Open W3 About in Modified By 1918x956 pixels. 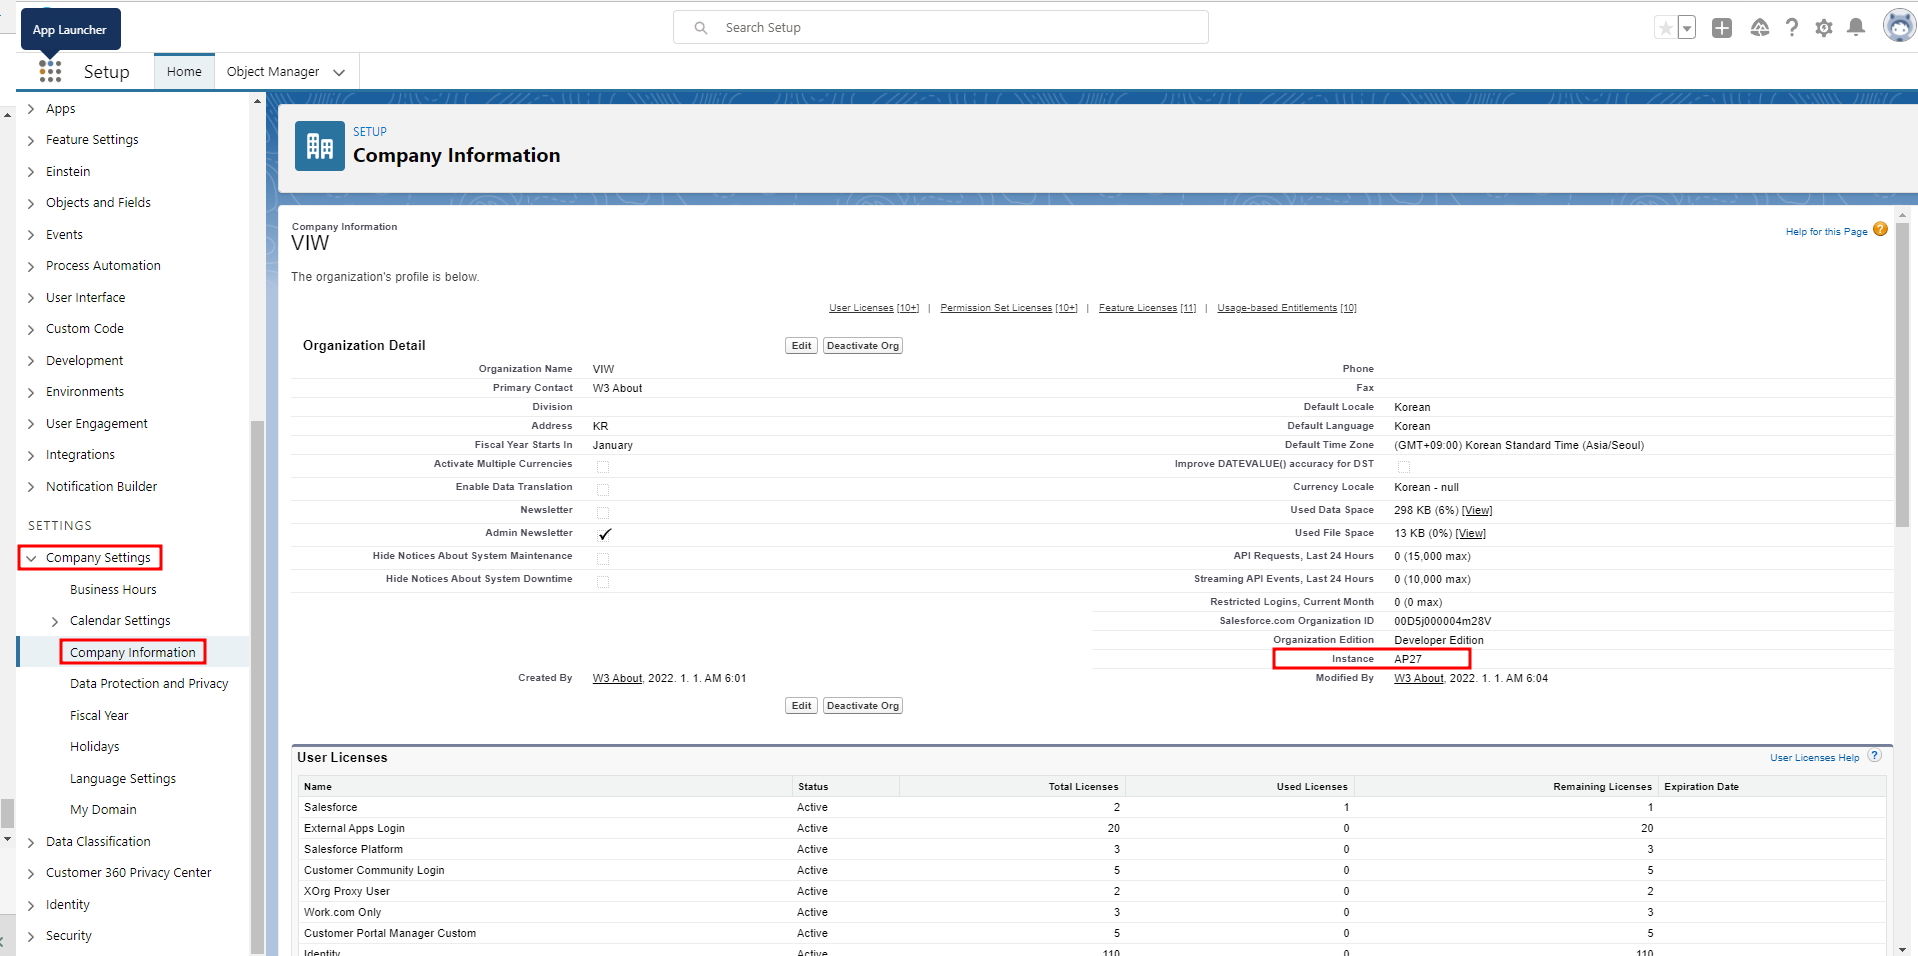click(x=1419, y=678)
